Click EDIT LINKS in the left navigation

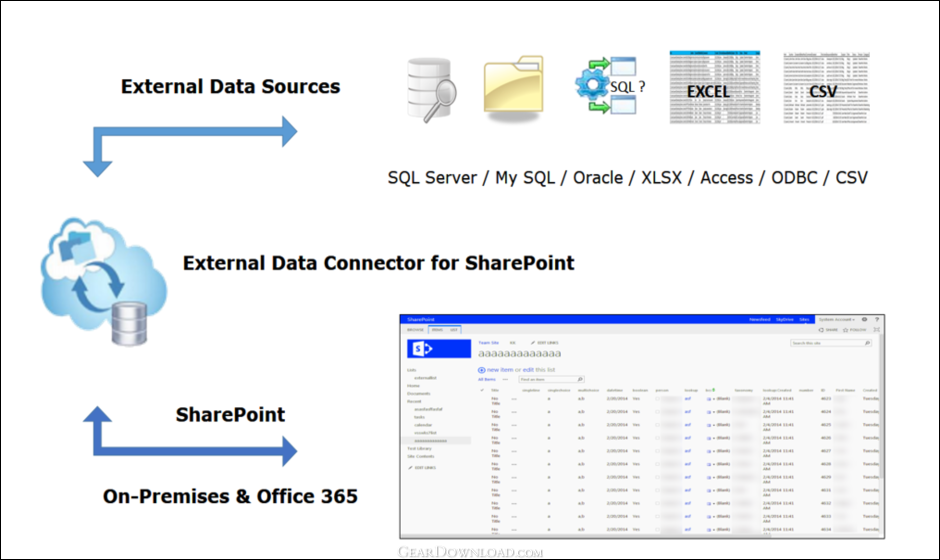(422, 468)
